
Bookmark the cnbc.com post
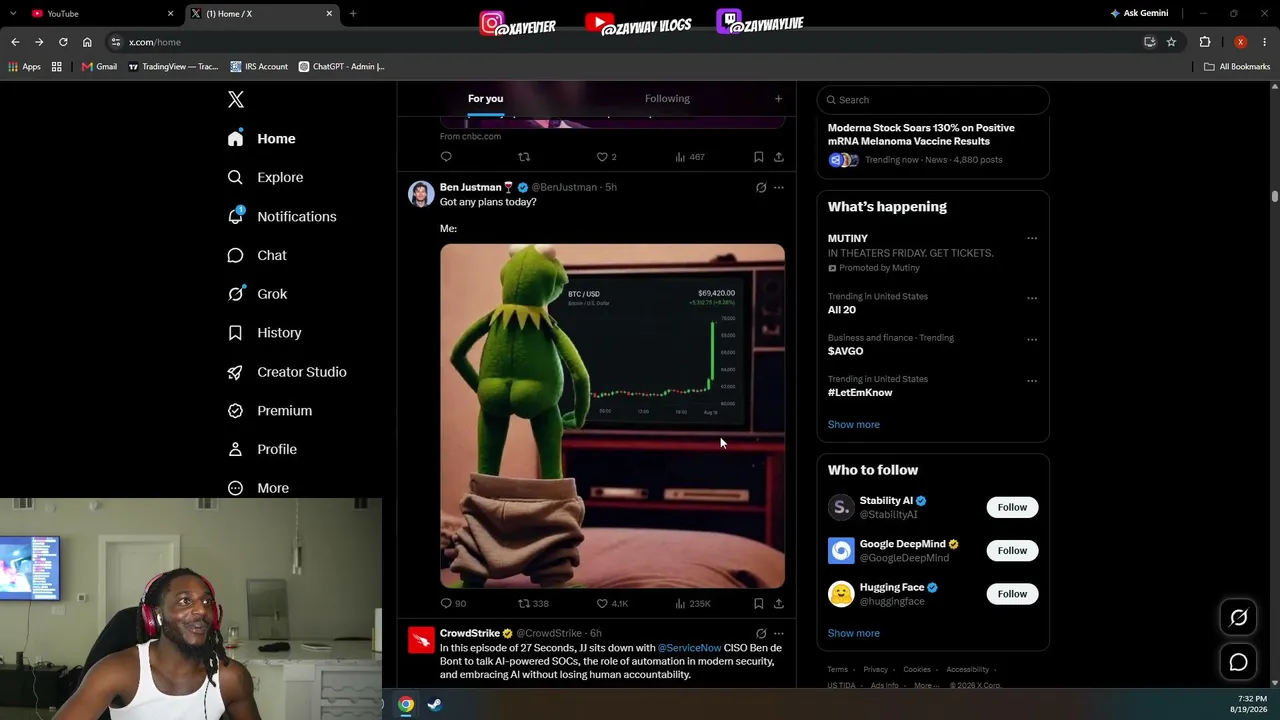[x=759, y=157]
